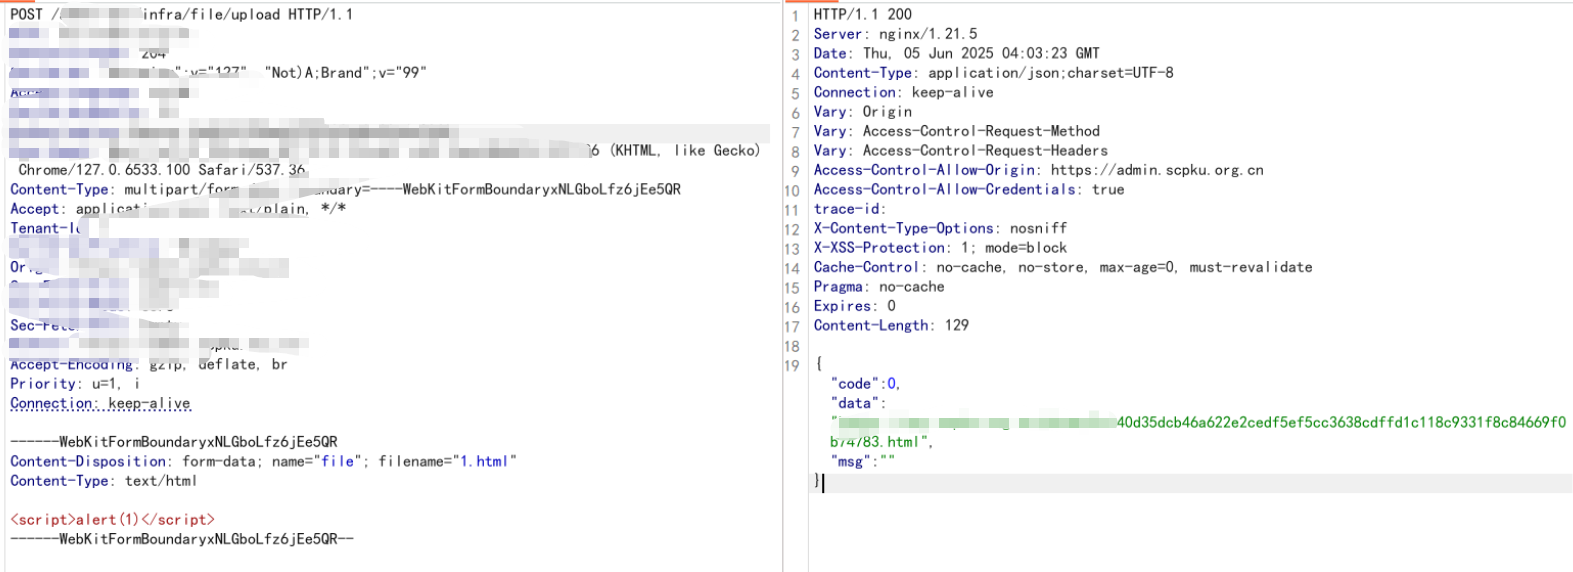Viewport: 1573px width, 572px height.
Task: Click line number 19 in response gutter
Action: 792,365
